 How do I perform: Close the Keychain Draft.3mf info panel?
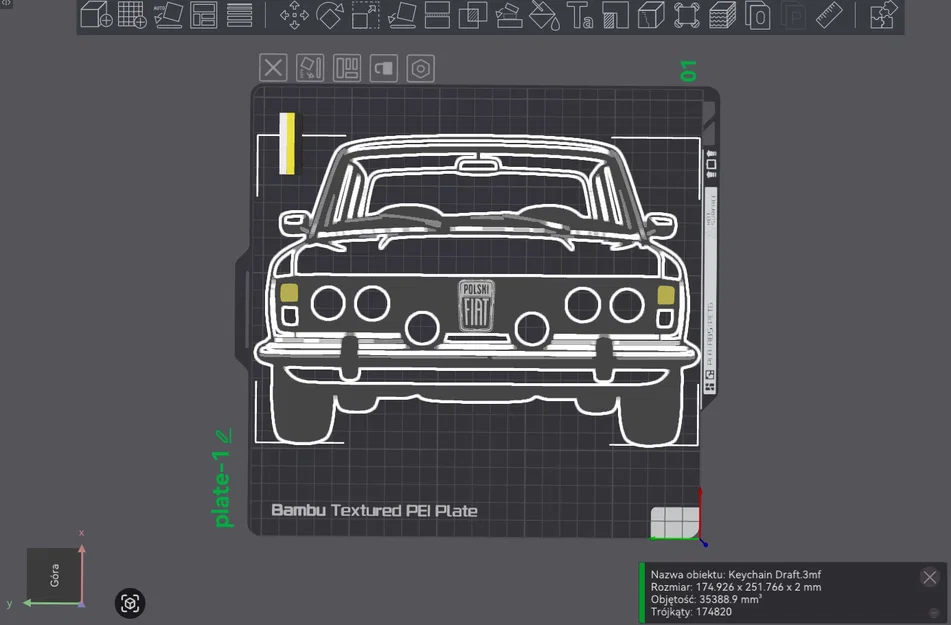[929, 577]
